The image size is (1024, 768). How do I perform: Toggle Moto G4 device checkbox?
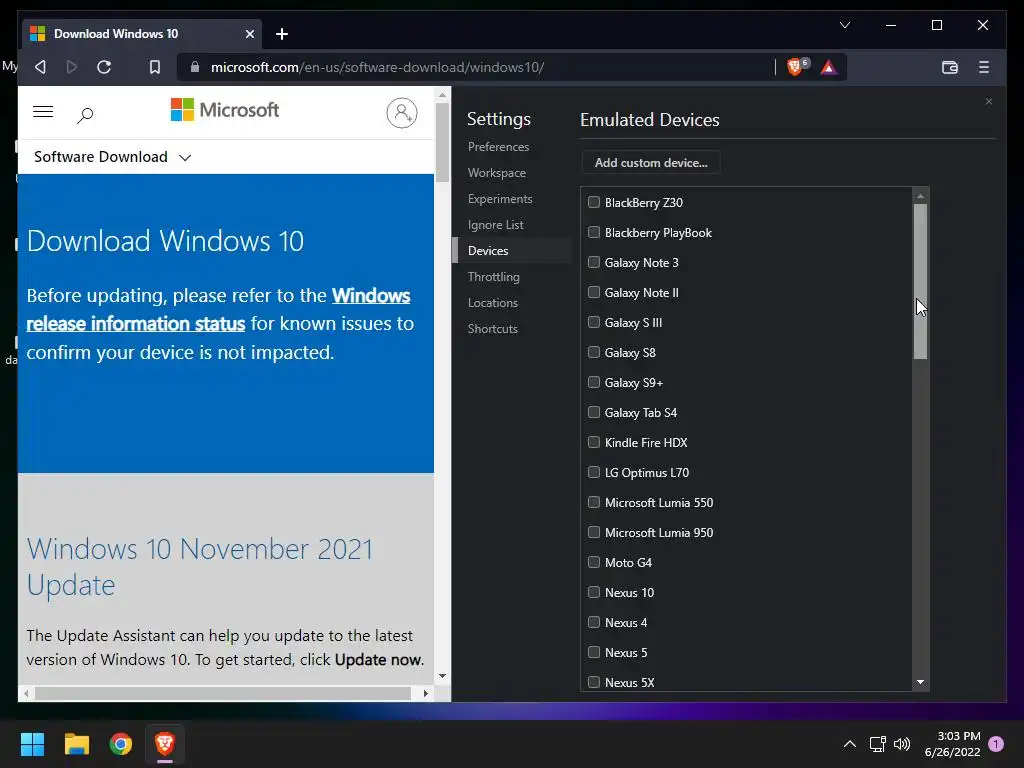[x=594, y=562]
